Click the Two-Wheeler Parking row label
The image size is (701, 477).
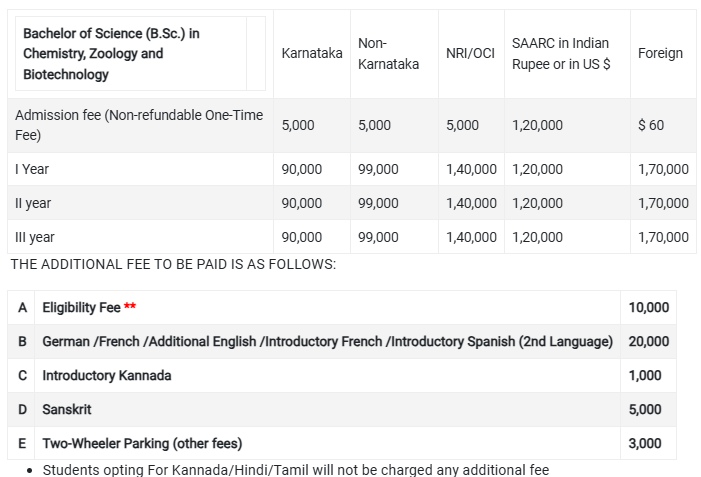142,443
